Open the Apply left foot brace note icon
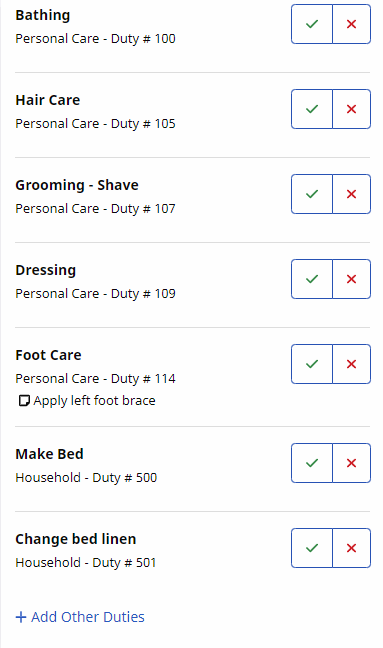The image size is (383, 648). pos(24,400)
